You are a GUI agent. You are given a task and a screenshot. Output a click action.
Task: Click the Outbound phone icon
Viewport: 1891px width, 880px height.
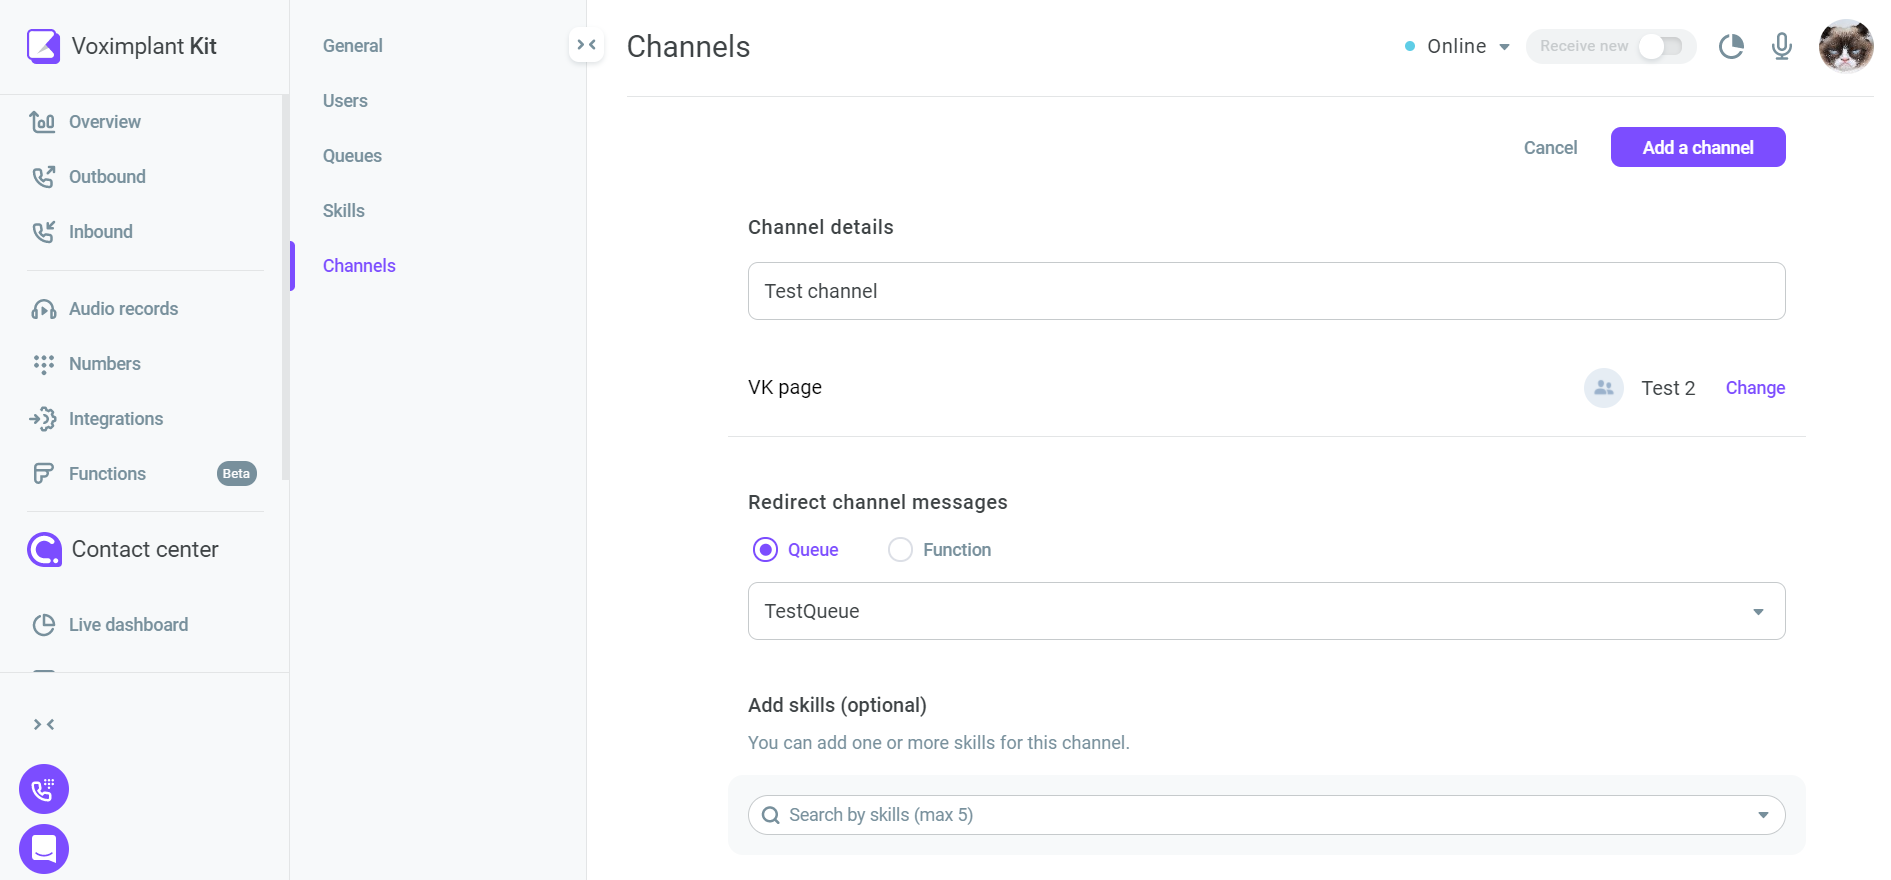point(43,177)
